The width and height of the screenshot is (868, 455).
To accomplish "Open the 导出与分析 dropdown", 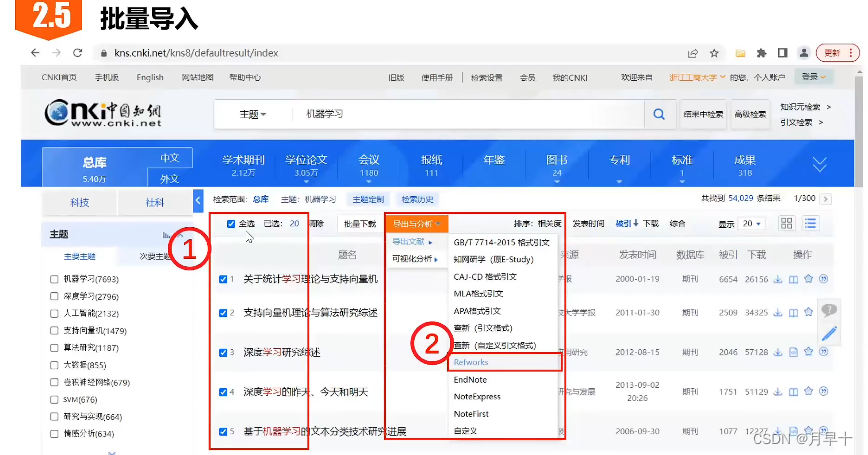I will point(416,224).
